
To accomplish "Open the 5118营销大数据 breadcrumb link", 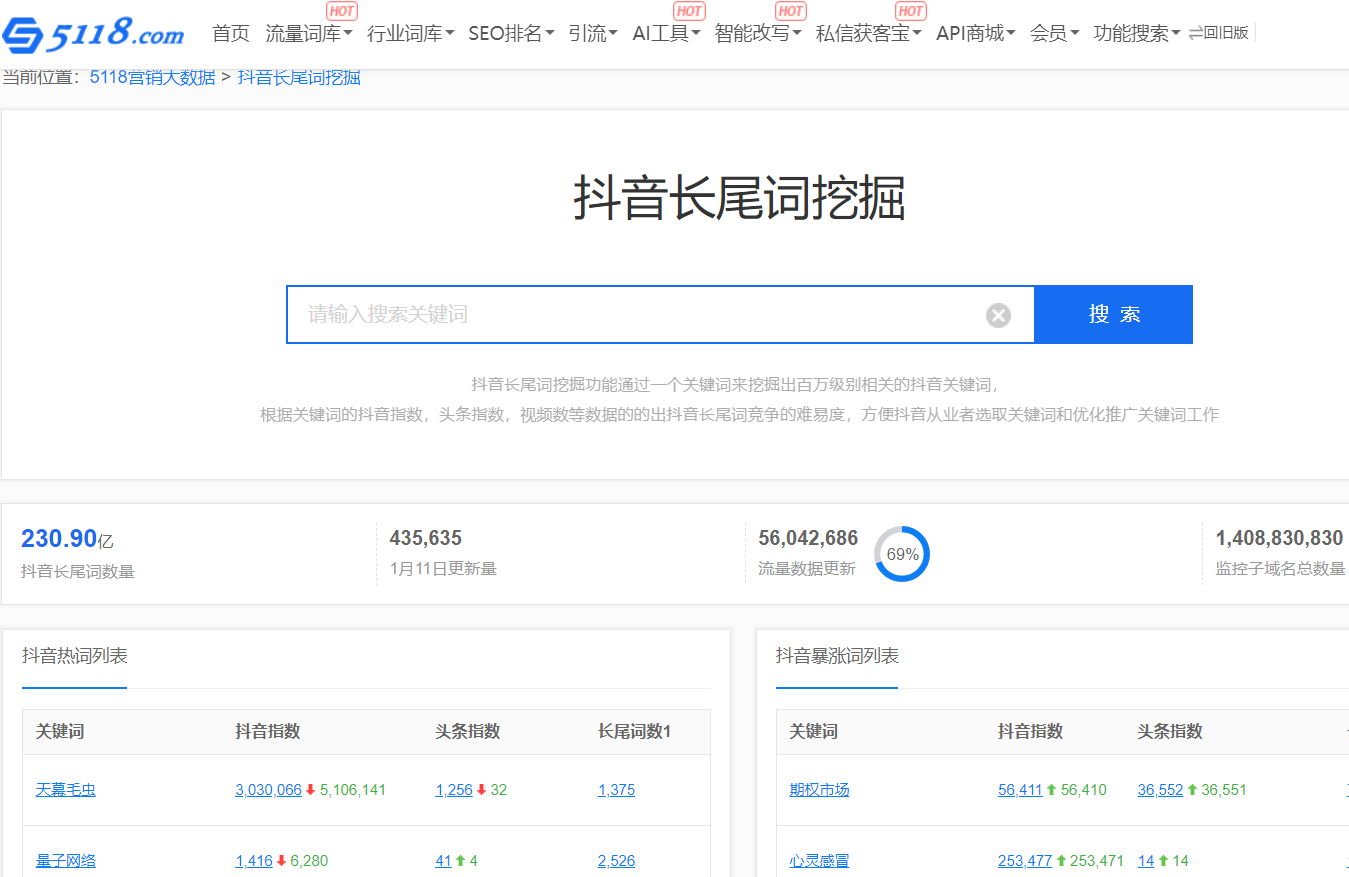I will pyautogui.click(x=152, y=77).
